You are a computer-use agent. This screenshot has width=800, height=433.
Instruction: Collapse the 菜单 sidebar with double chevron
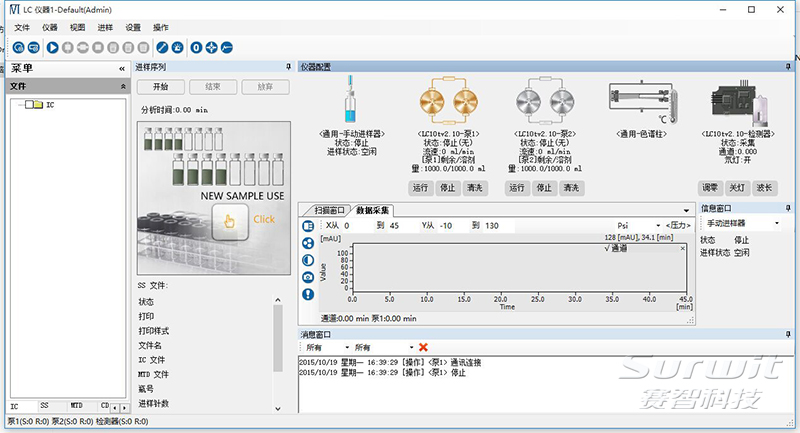121,68
